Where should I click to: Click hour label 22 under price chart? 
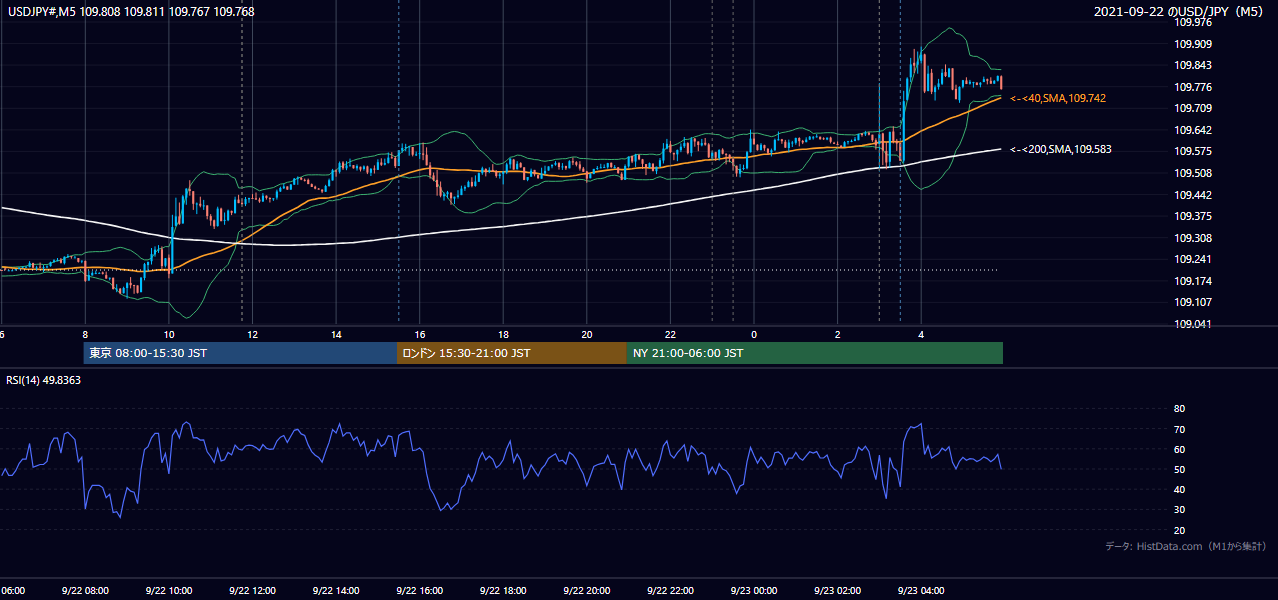[671, 334]
